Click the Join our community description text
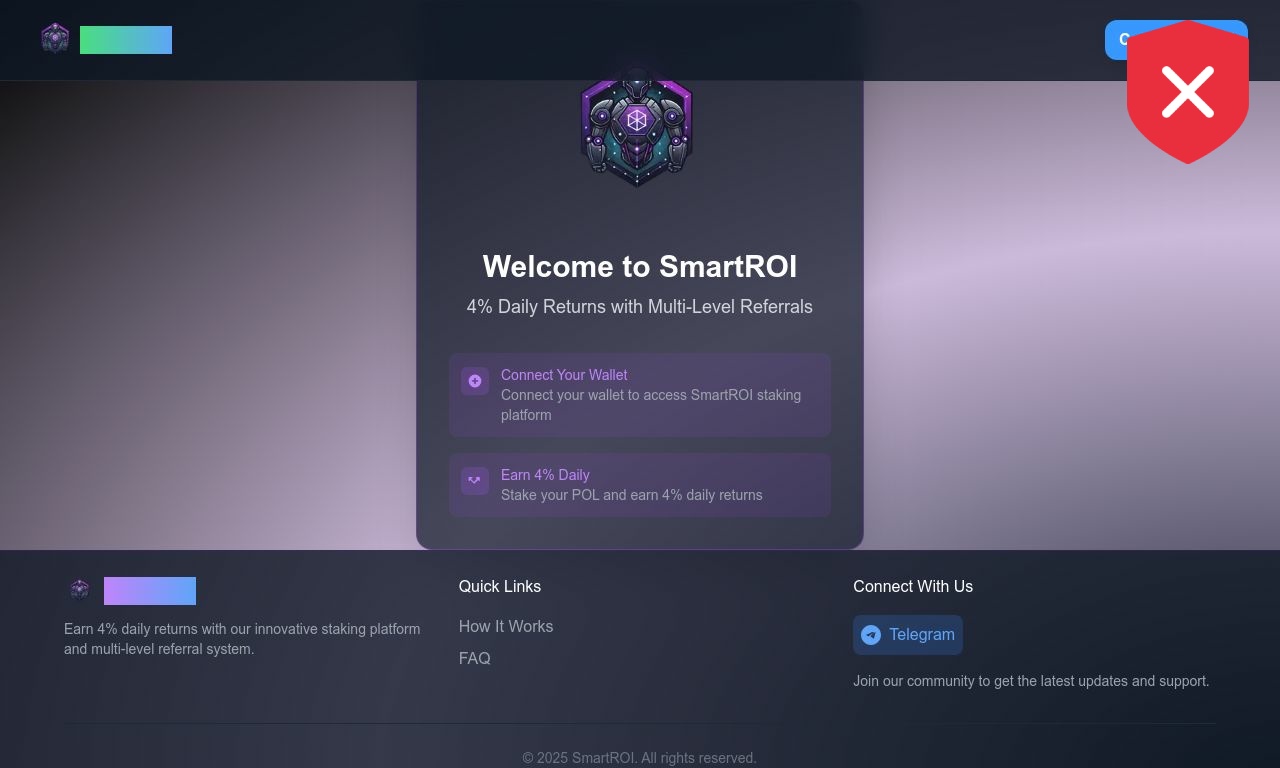The width and height of the screenshot is (1280, 768). click(1031, 681)
